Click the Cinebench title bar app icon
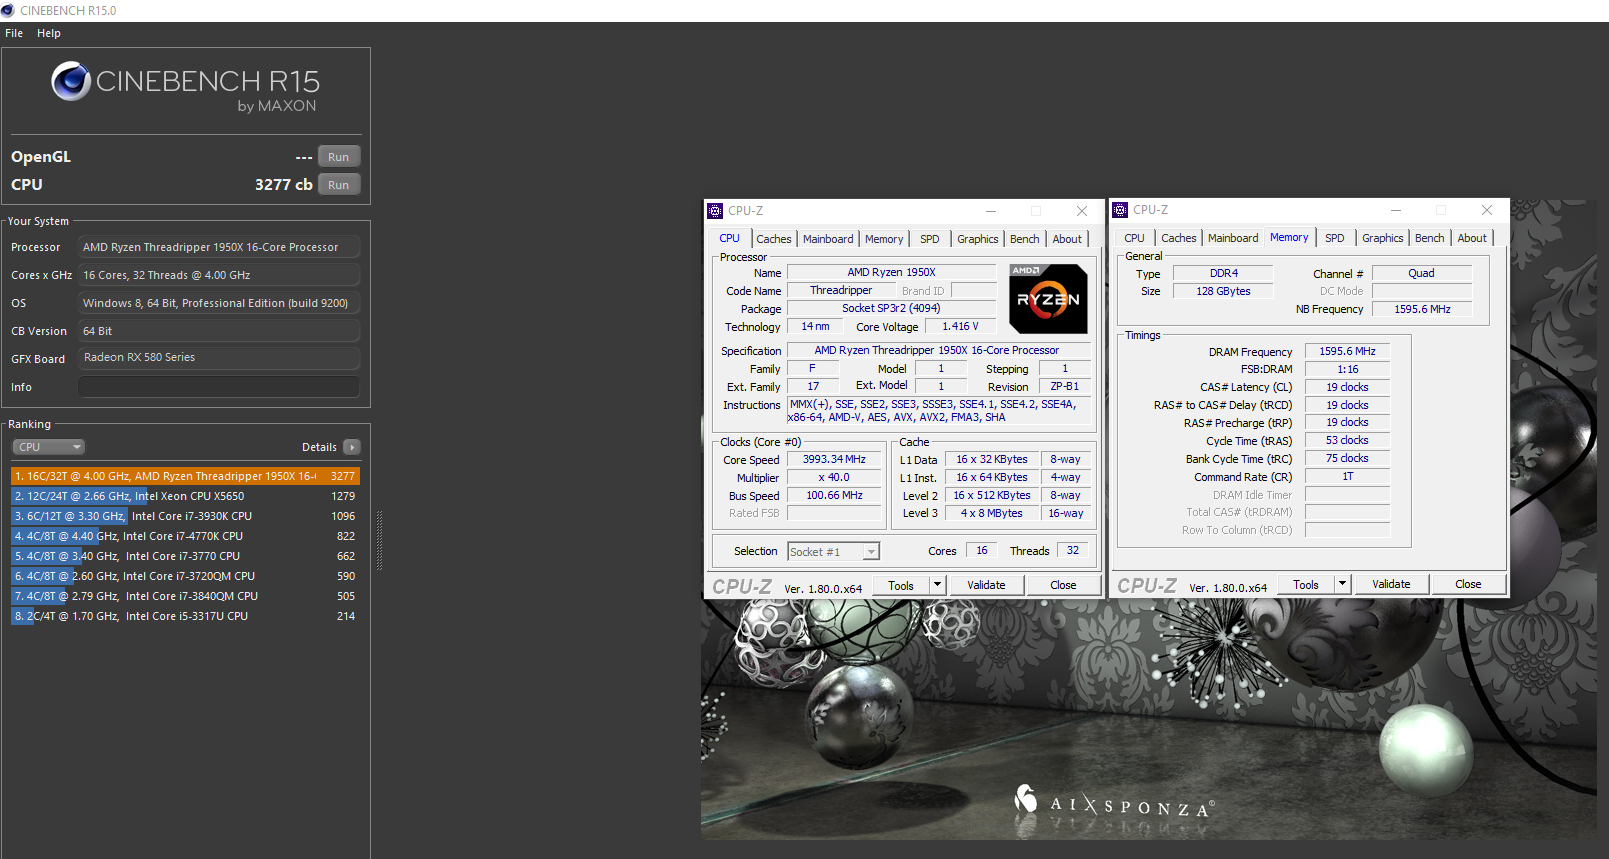The width and height of the screenshot is (1609, 859). point(8,10)
